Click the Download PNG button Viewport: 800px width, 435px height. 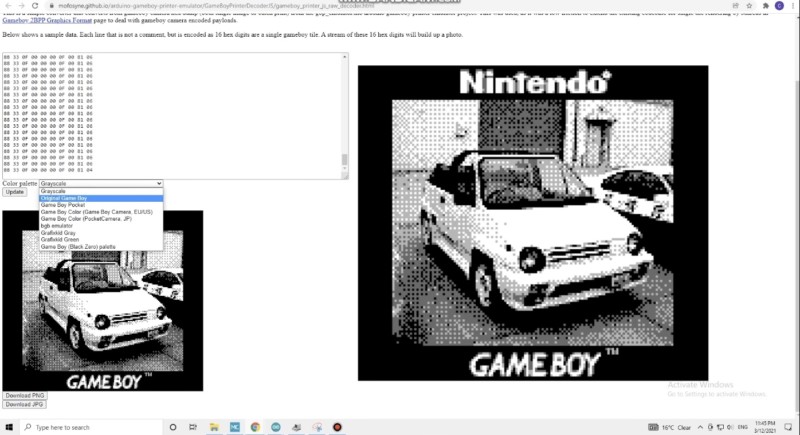tap(25, 395)
